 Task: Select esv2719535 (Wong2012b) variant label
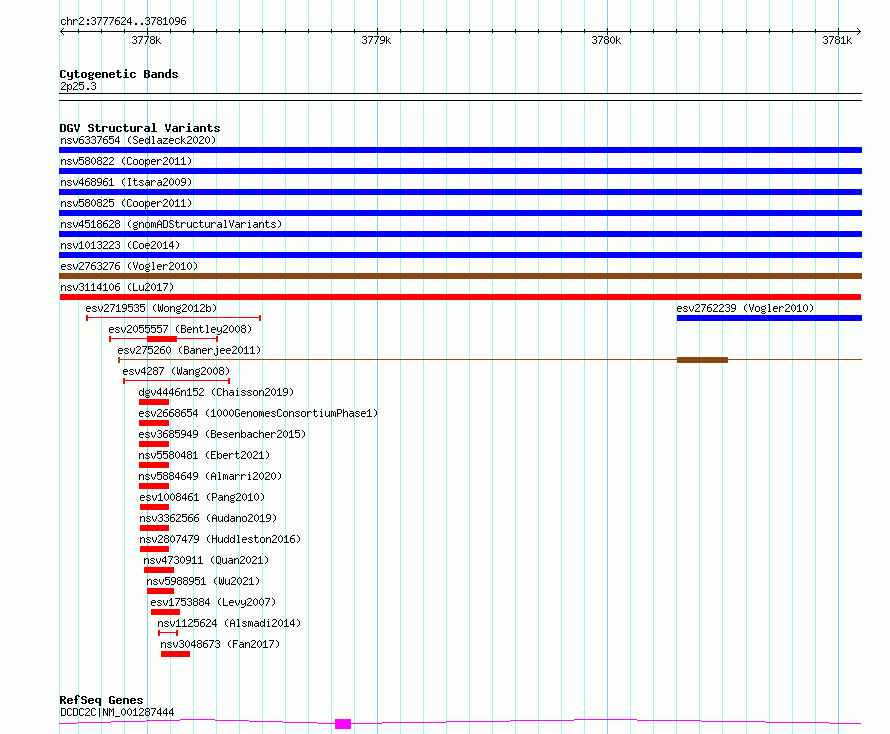151,308
